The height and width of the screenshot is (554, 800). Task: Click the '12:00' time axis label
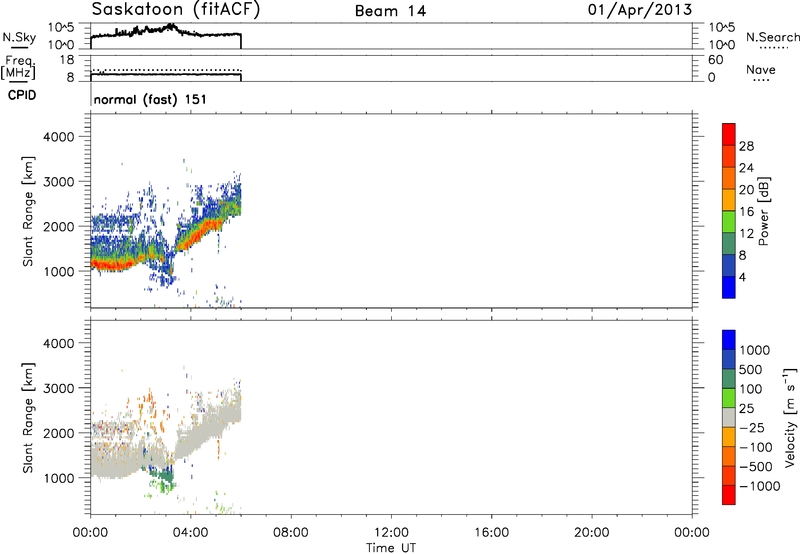point(391,533)
